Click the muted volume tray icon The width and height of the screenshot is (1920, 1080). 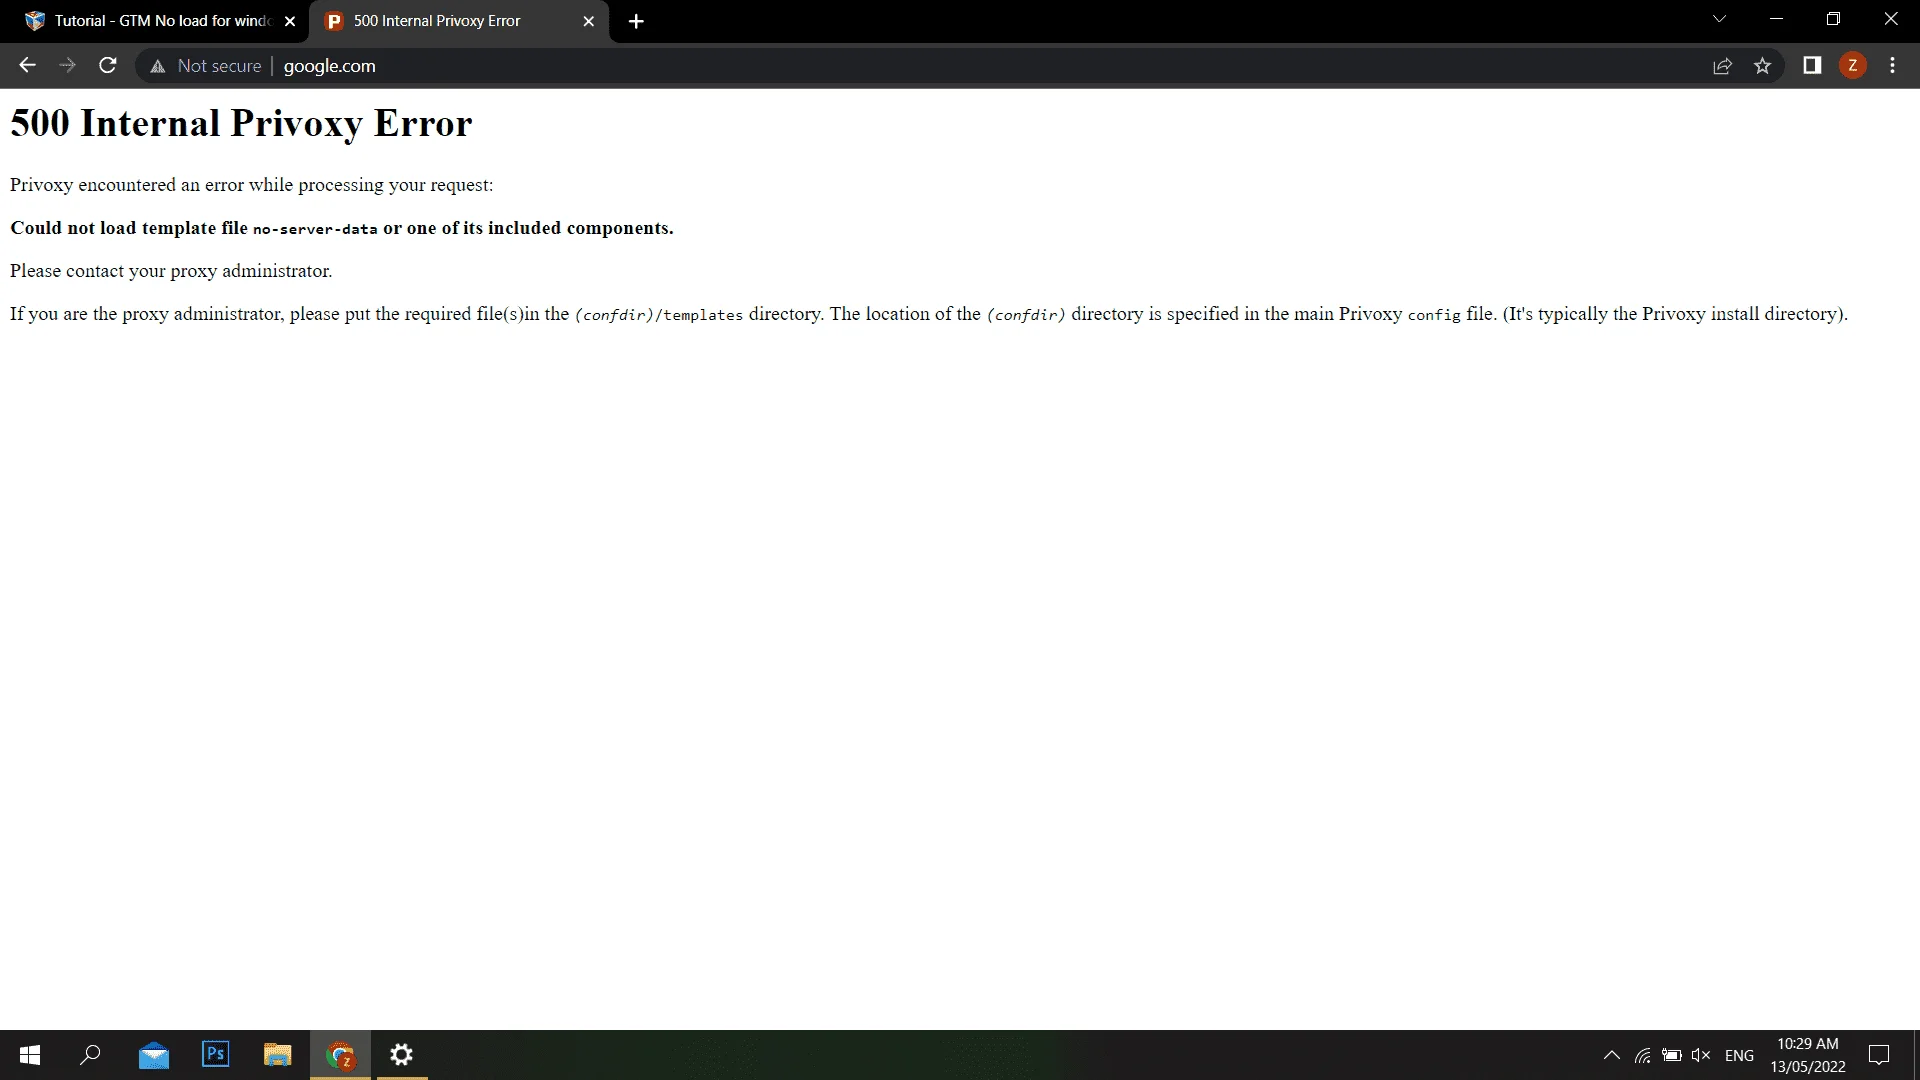click(1700, 1055)
